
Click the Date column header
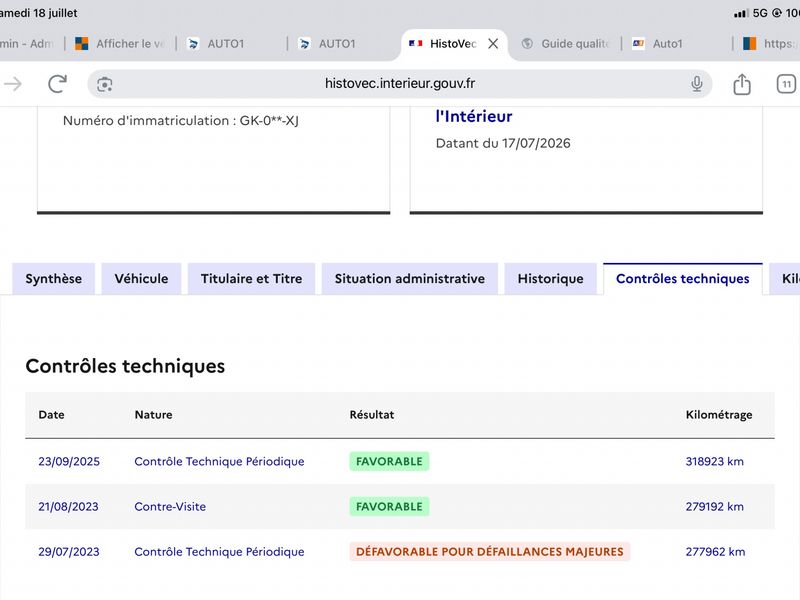coord(52,415)
